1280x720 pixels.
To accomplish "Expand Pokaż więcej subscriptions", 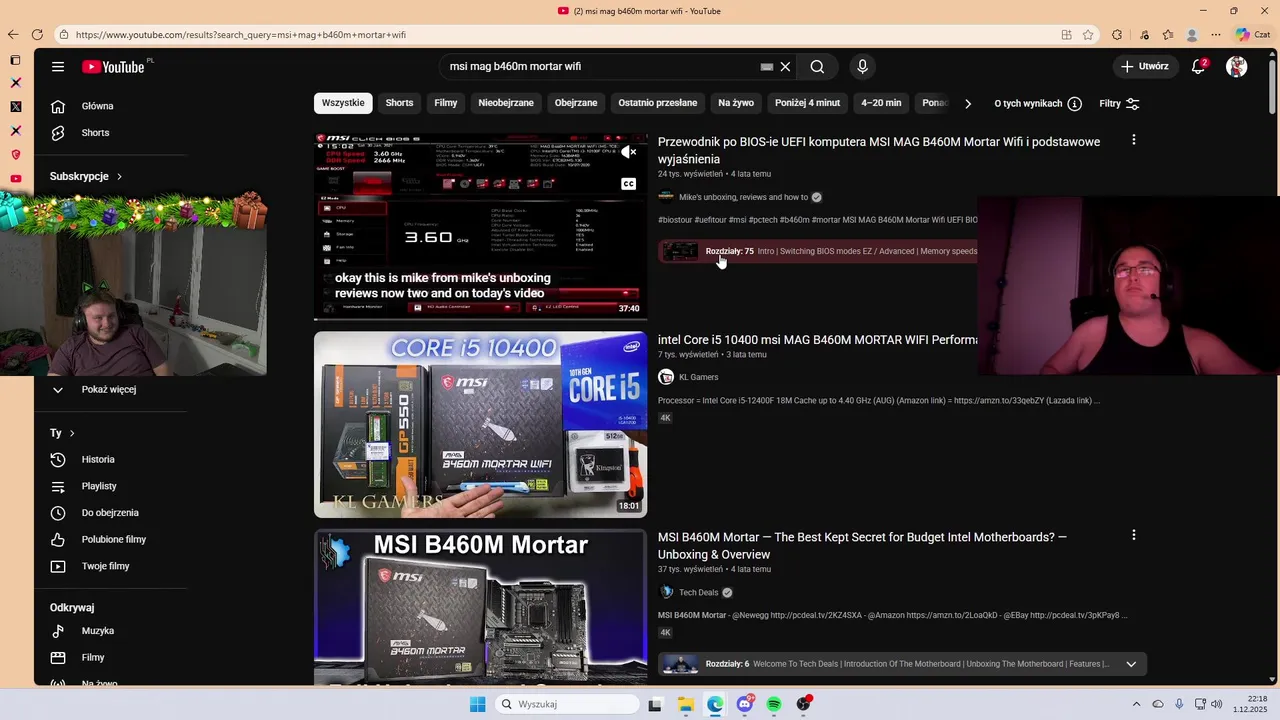I will pos(108,390).
